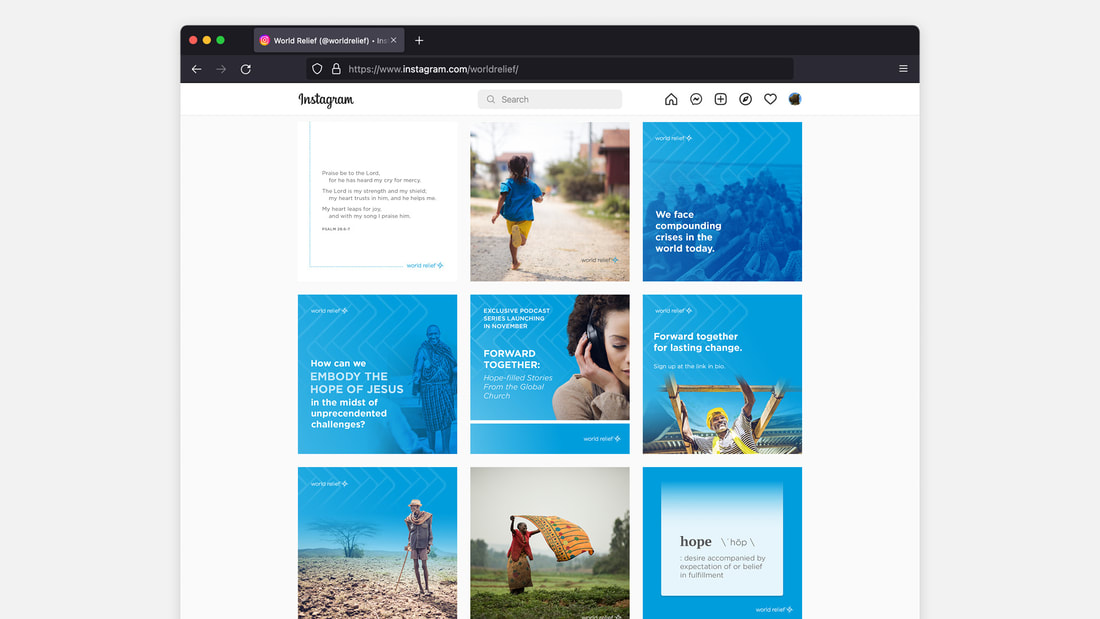Open a new browser tab

(x=419, y=40)
